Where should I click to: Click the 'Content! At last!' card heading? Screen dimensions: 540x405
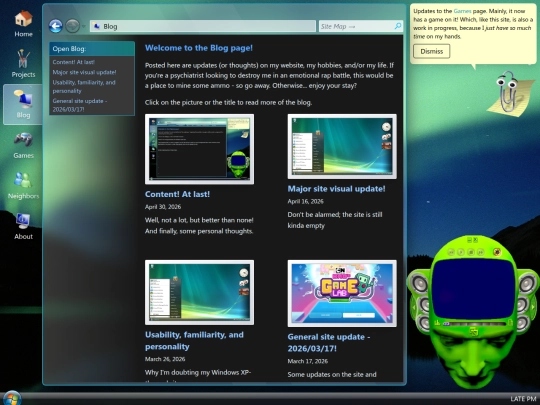(x=177, y=194)
